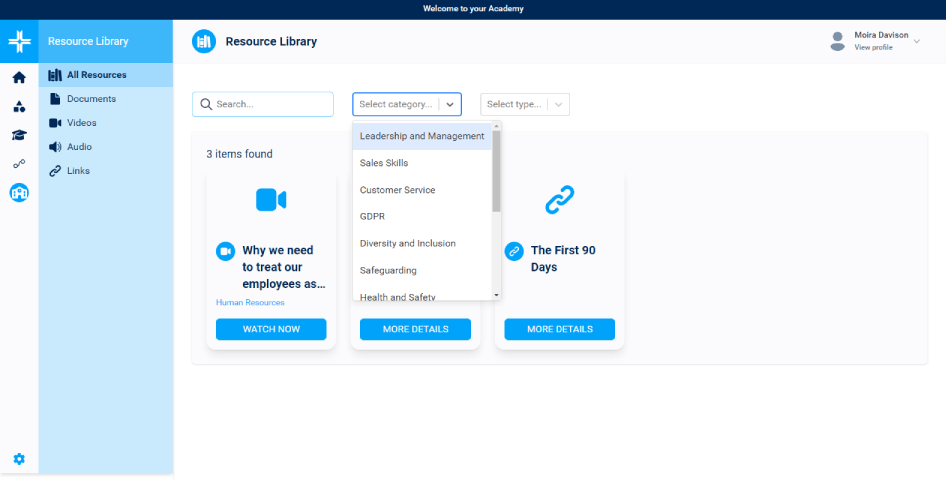This screenshot has width=946, height=480.
Task: Click the graduation cap courses icon
Action: (x=19, y=136)
